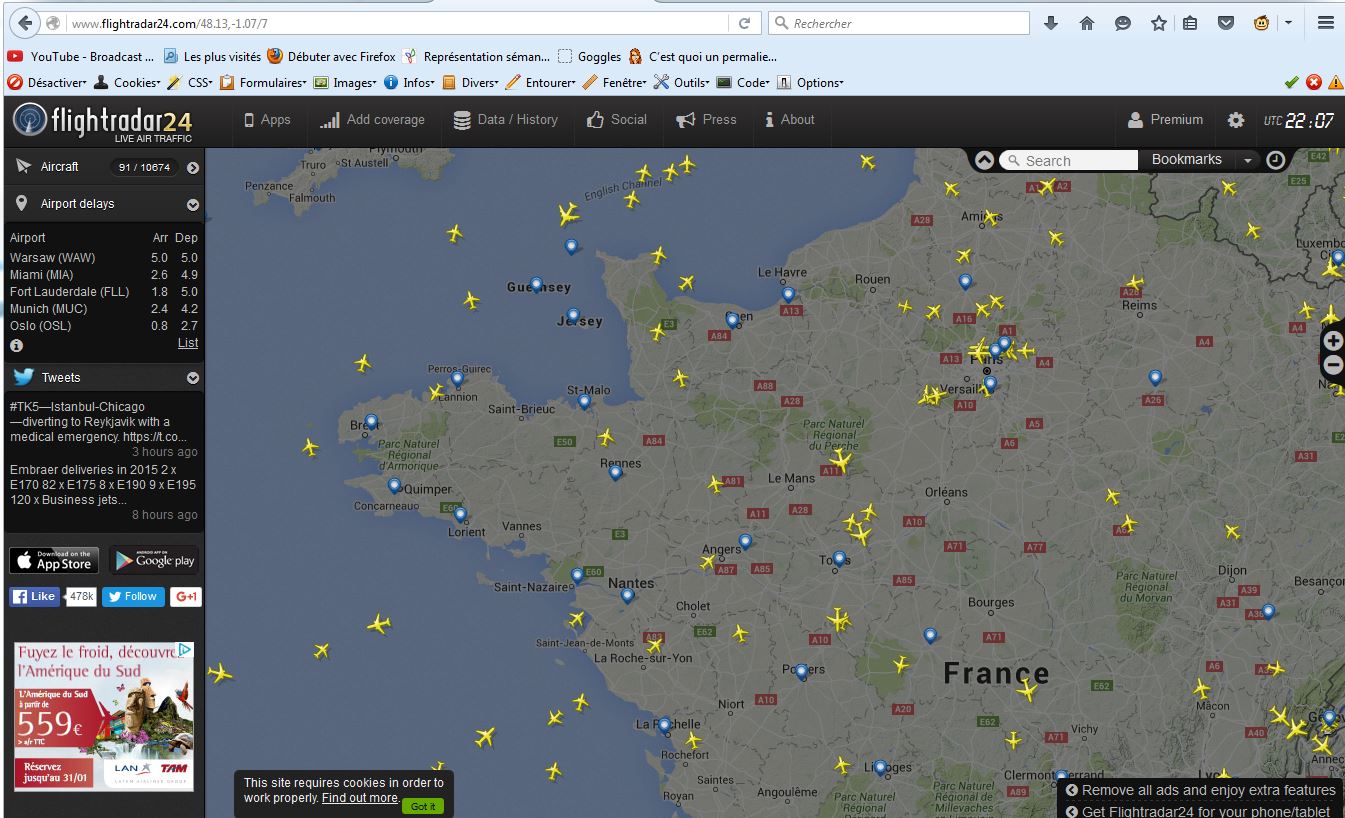The width and height of the screenshot is (1345, 818).
Task: Expand the Aircraft panel arrow
Action: tap(193, 168)
